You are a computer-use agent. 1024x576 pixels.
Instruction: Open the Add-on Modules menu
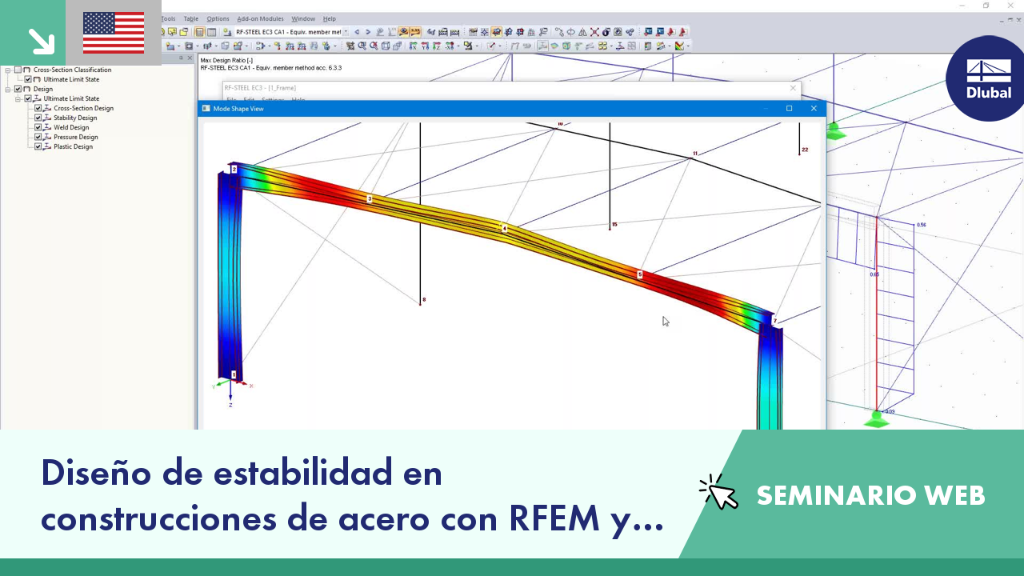[x=260, y=19]
